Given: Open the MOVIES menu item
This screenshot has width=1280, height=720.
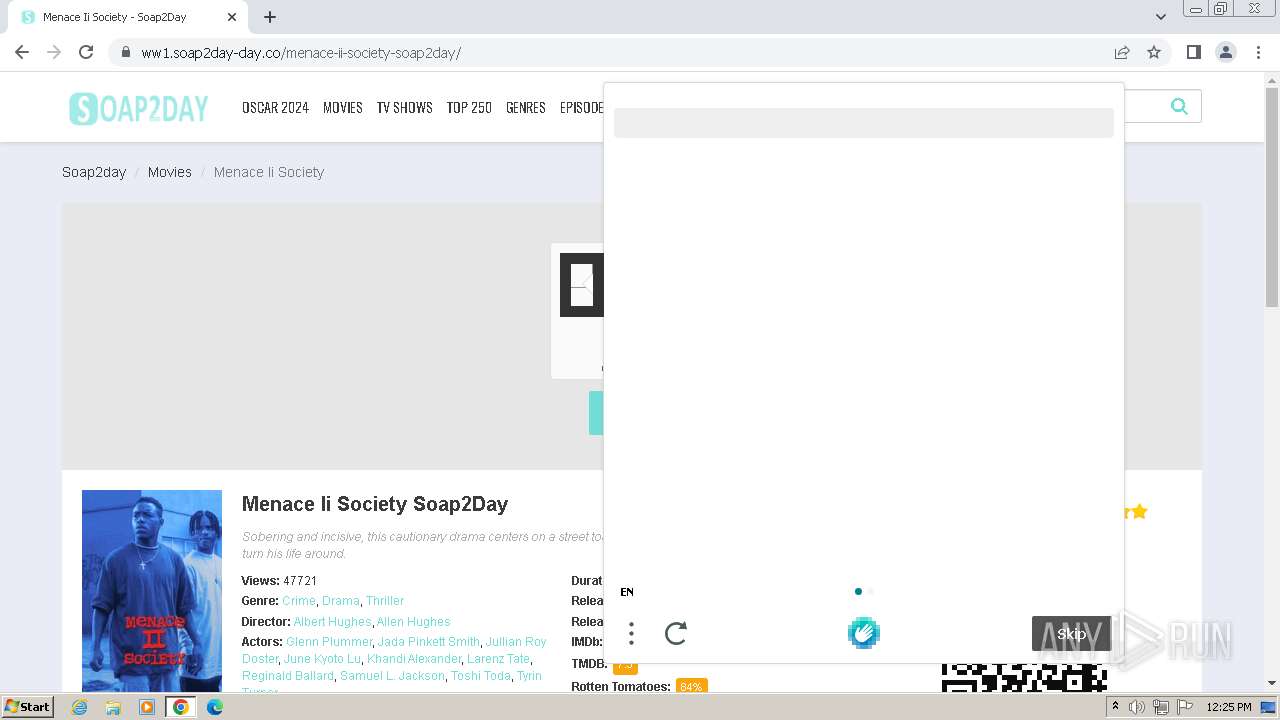Looking at the screenshot, I should [x=342, y=107].
